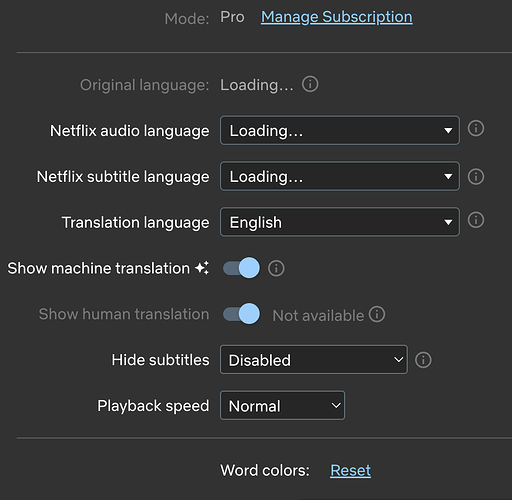512x500 pixels.
Task: Open the Manage Subscription link
Action: point(337,17)
